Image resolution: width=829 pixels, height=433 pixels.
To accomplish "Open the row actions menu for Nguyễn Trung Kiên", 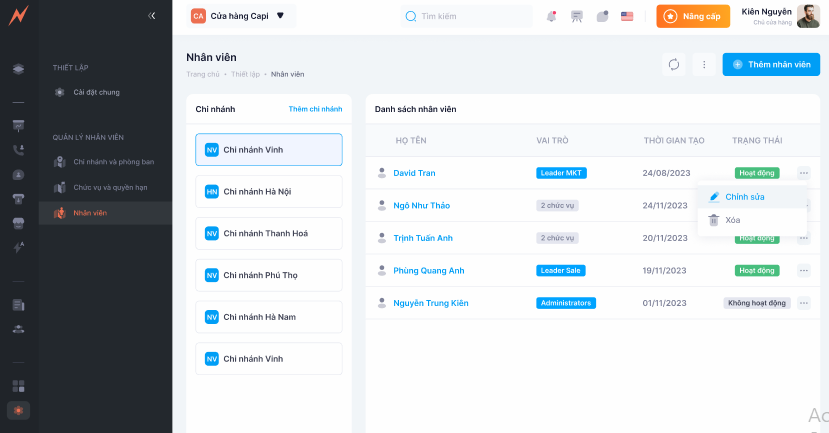I will [803, 303].
